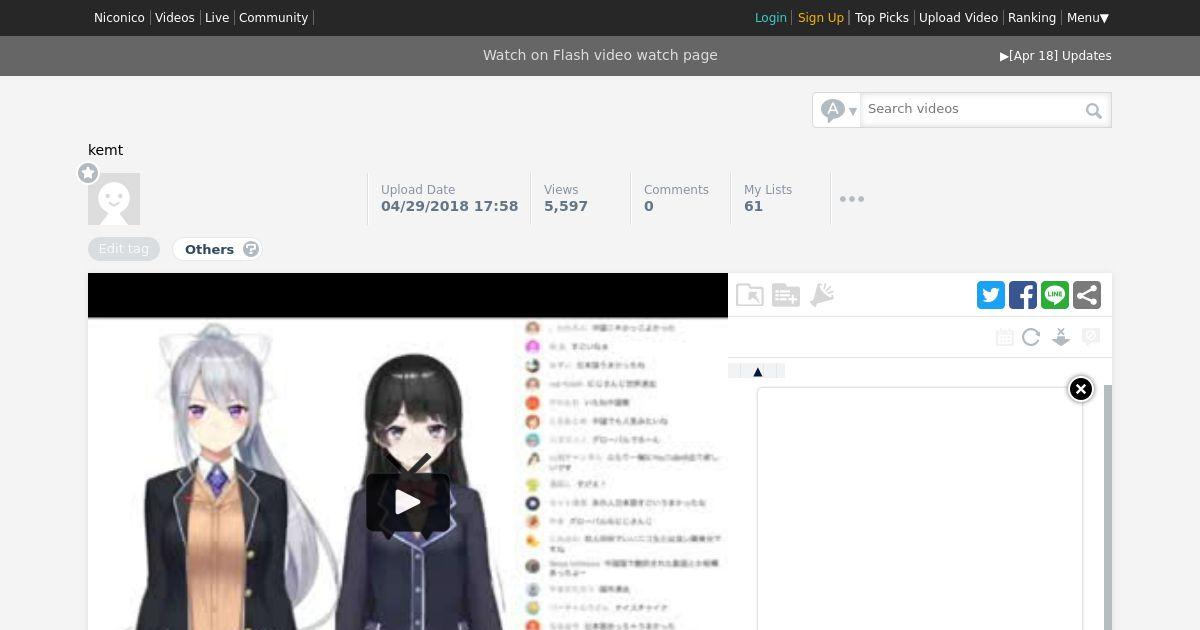Open Top Picks page

click(x=882, y=18)
